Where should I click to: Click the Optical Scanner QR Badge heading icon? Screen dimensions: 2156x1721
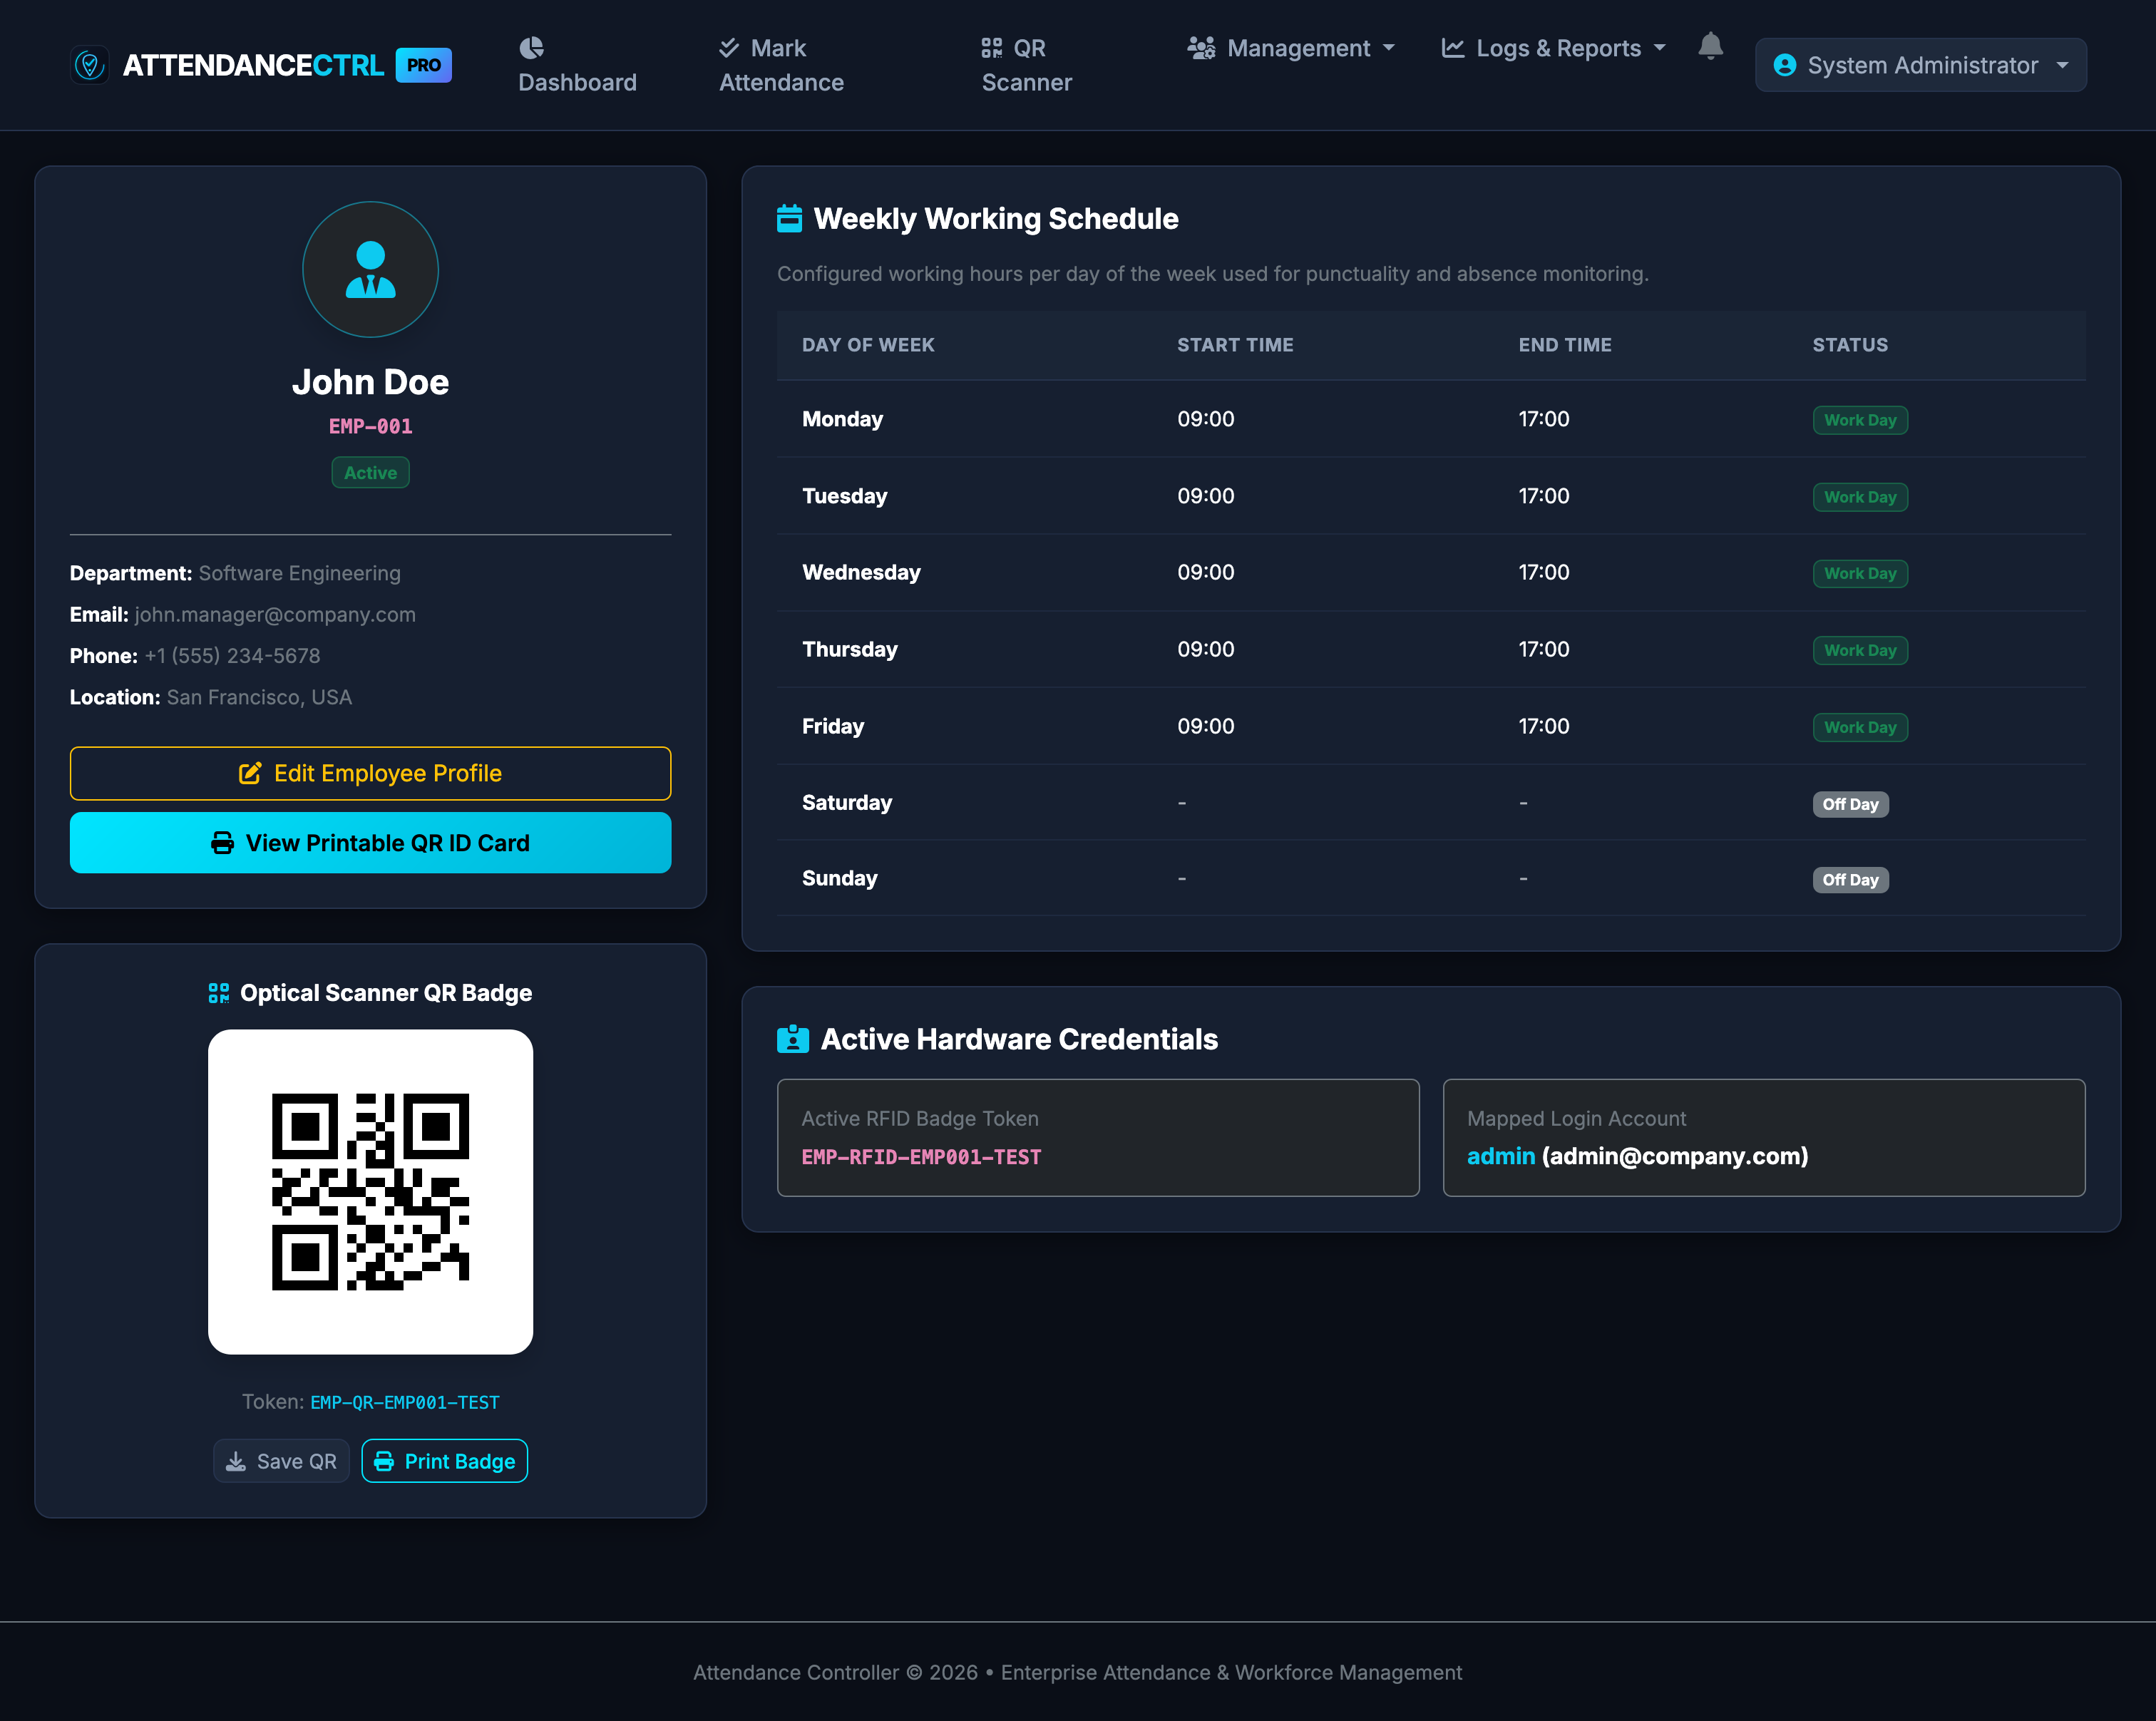219,993
